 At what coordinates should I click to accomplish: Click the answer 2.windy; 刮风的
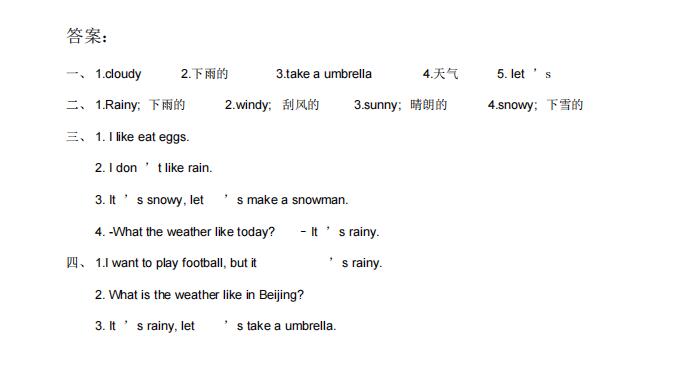(x=272, y=105)
